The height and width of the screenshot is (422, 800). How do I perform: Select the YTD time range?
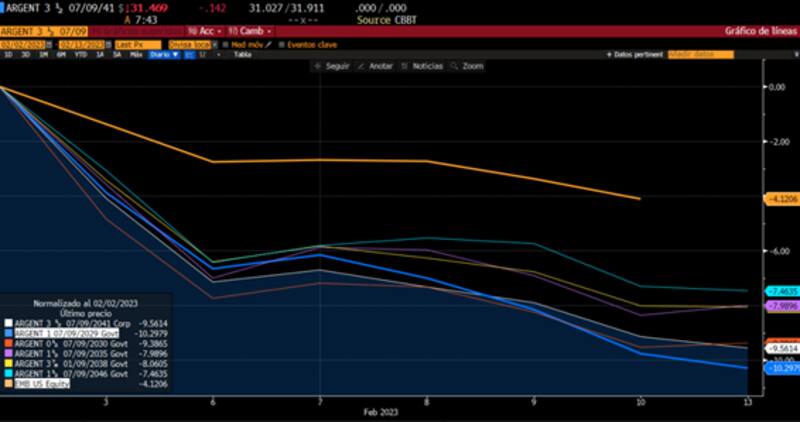pyautogui.click(x=76, y=54)
